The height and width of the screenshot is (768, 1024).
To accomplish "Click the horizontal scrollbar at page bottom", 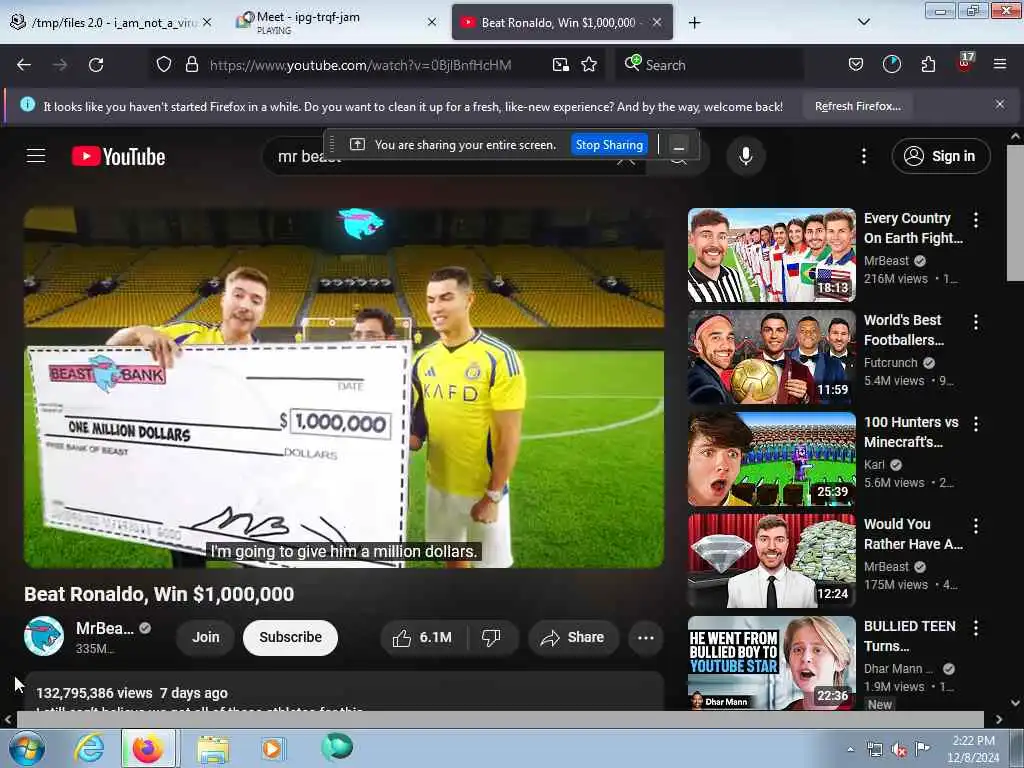I will point(500,719).
